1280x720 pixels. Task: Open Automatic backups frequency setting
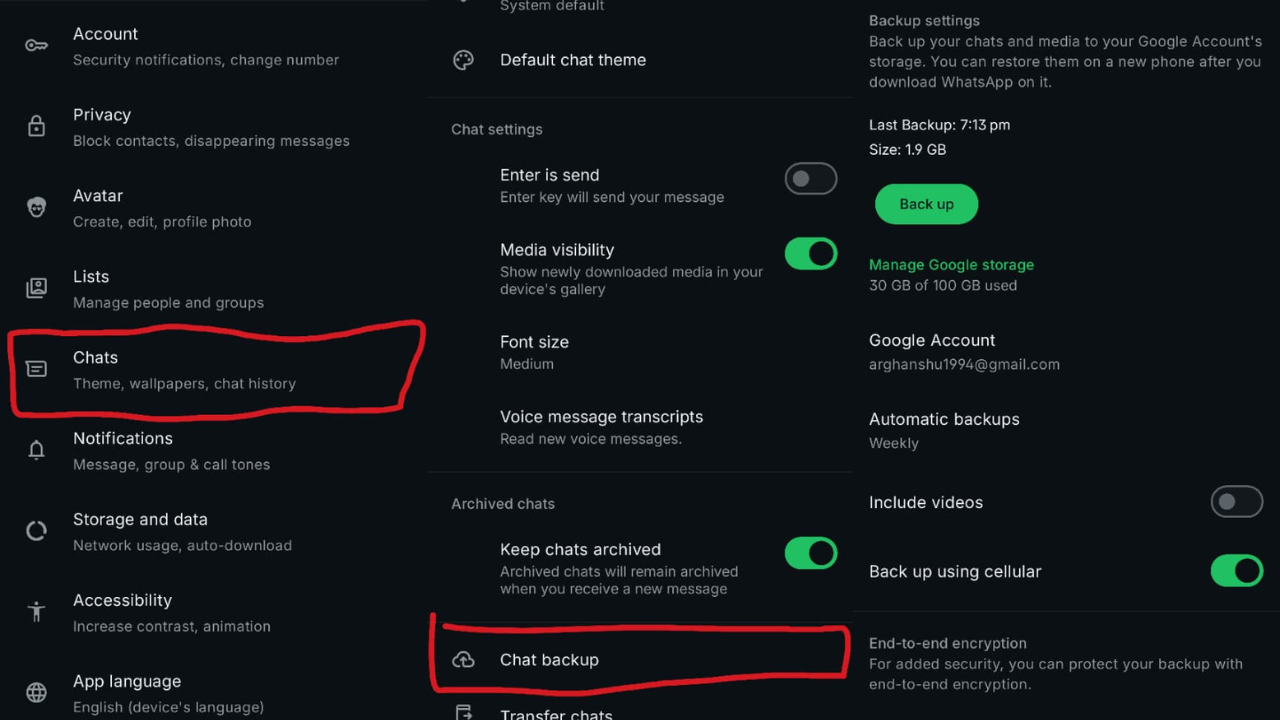[943, 430]
